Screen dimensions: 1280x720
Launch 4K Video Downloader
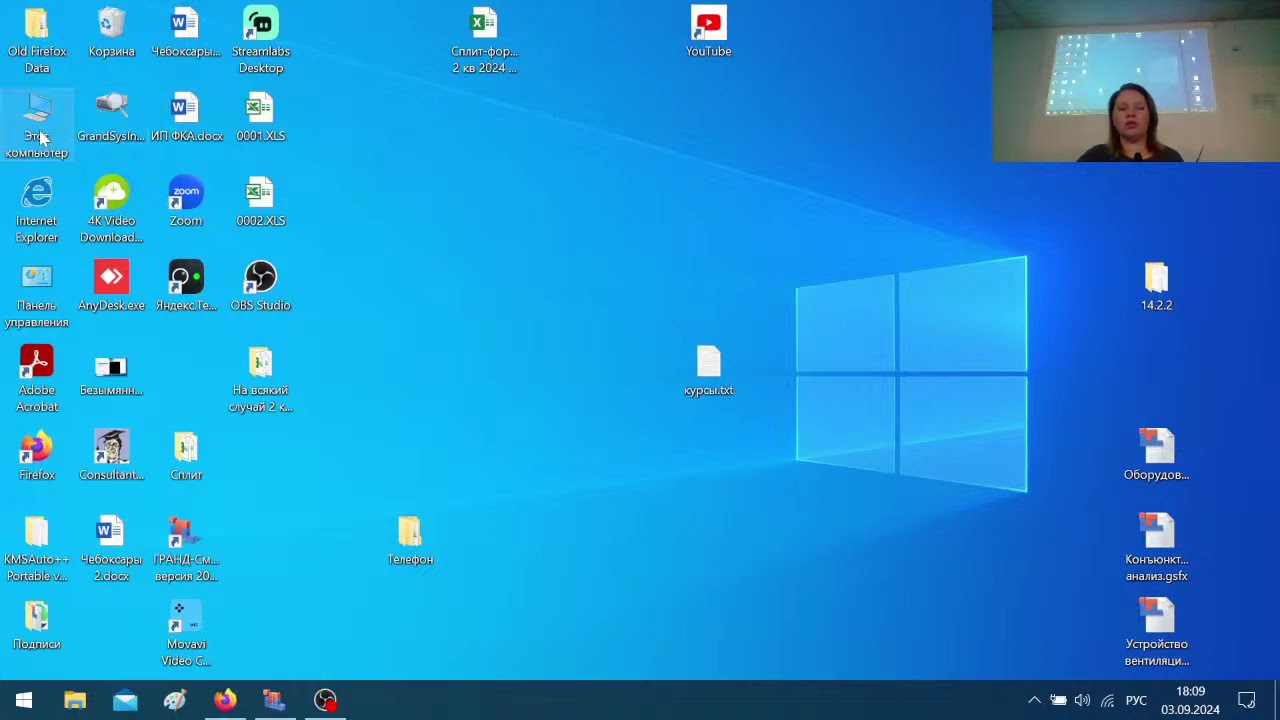[x=111, y=210]
